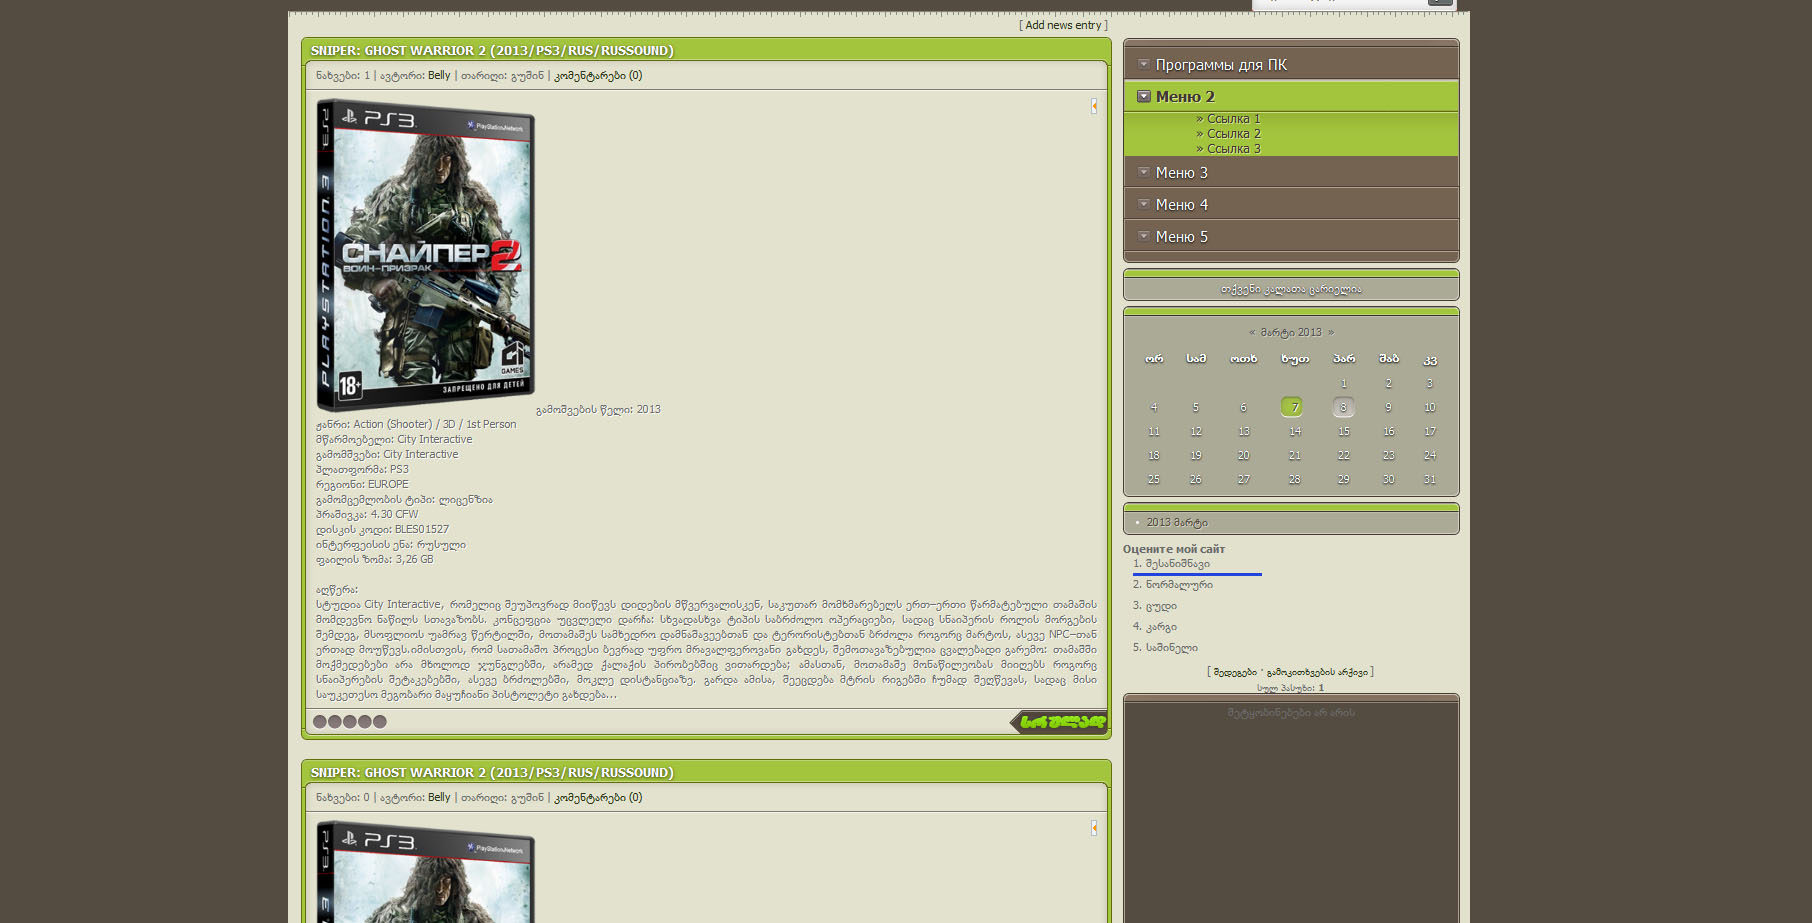Select second poll option in site rating poll
Screen dimensions: 1812x923
[1179, 585]
